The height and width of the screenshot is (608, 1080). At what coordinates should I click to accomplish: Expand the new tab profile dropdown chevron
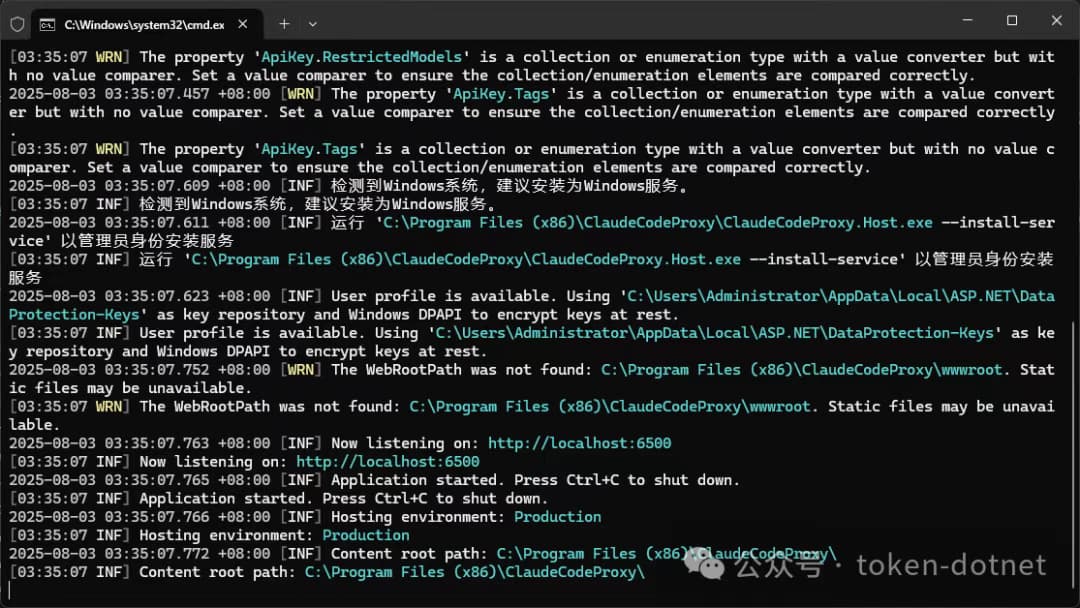[313, 24]
